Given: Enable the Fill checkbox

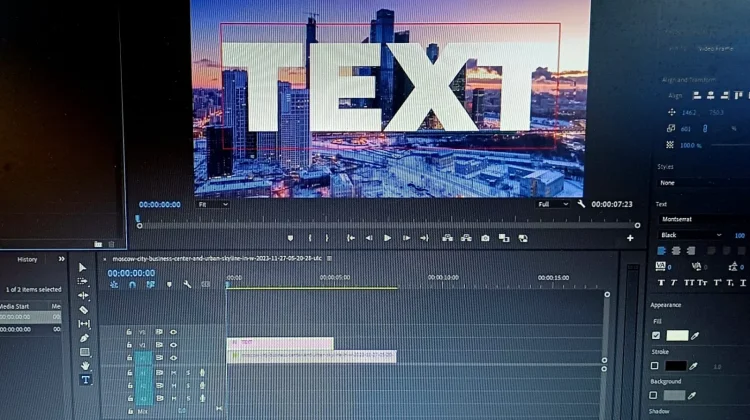Looking at the screenshot, I should coord(656,336).
